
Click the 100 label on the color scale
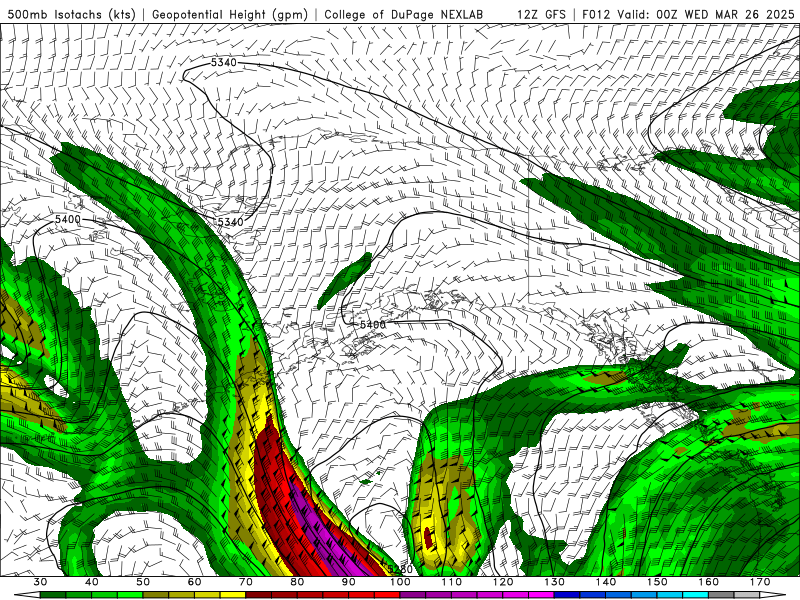pyautogui.click(x=400, y=582)
